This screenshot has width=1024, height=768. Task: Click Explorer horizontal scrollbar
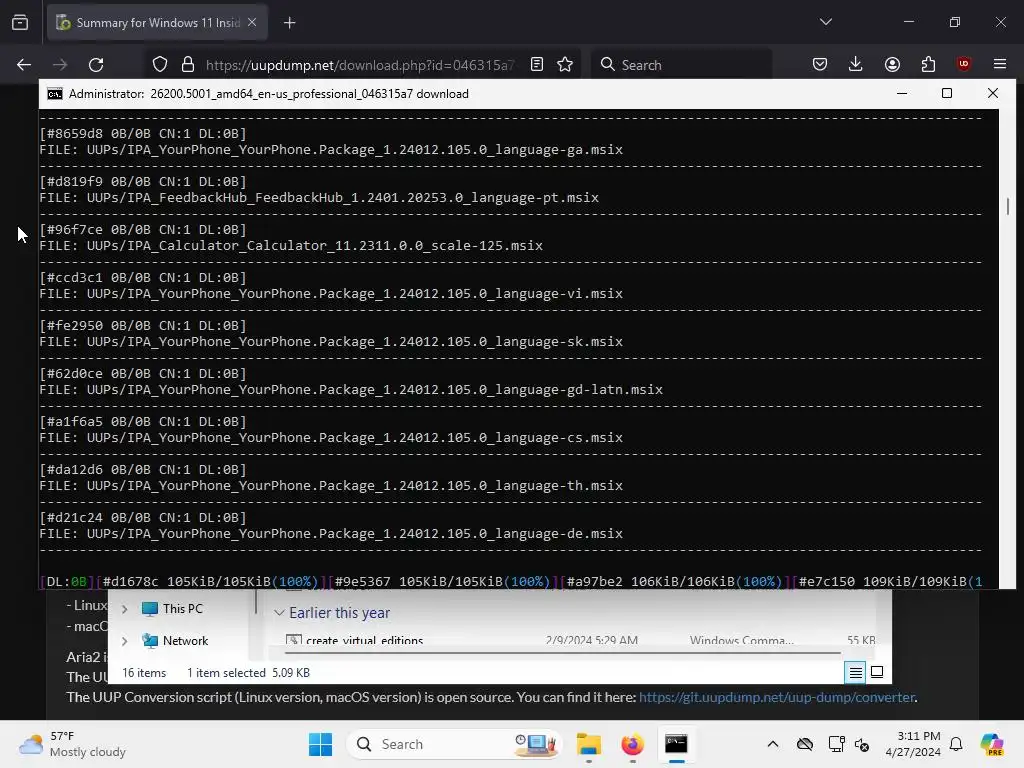point(562,652)
